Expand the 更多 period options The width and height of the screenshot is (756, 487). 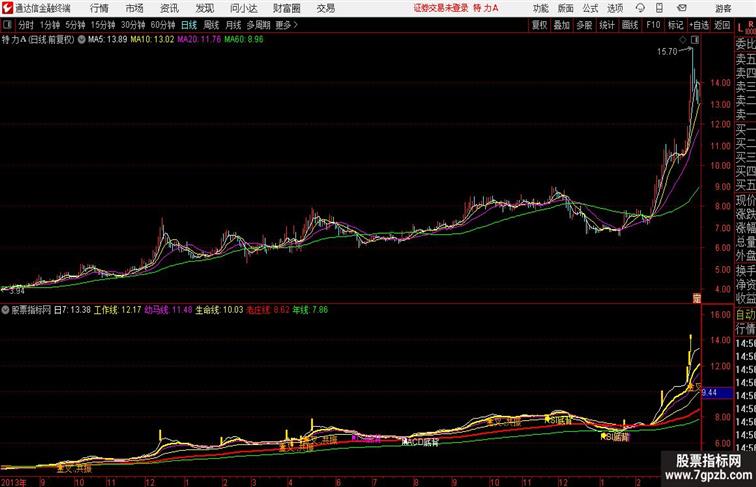tap(286, 25)
